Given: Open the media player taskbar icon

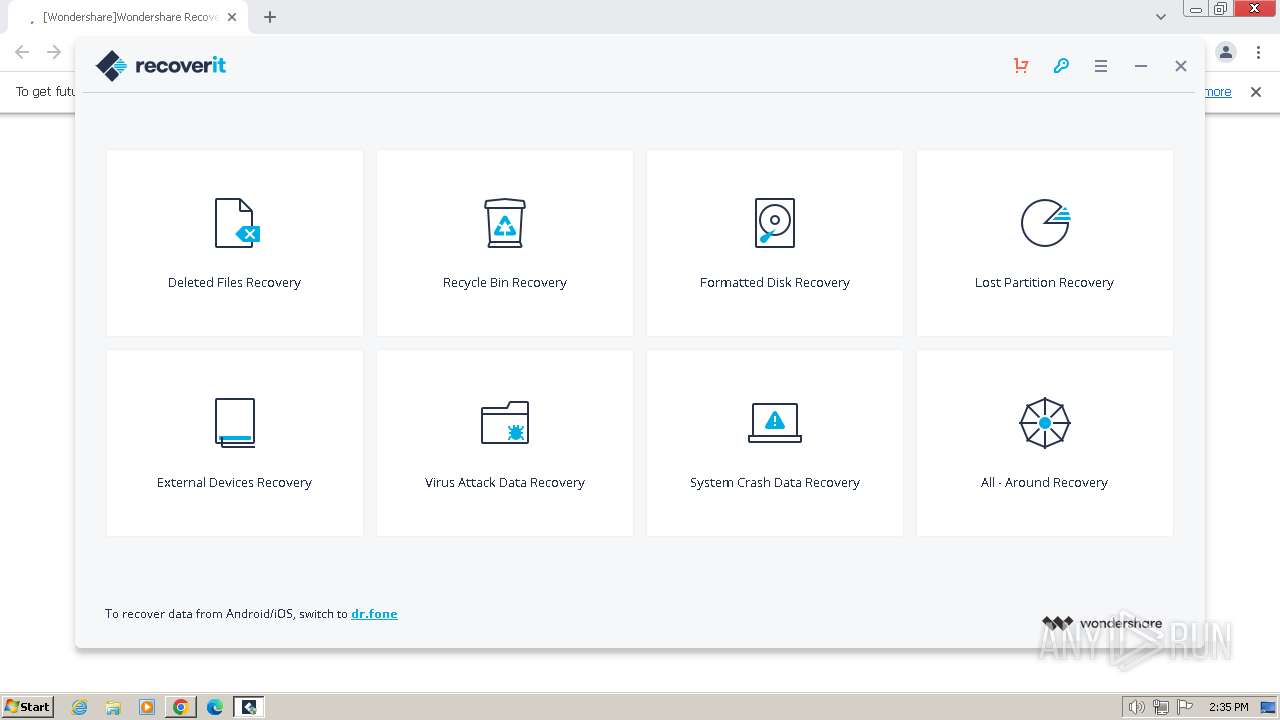Looking at the screenshot, I should [147, 707].
